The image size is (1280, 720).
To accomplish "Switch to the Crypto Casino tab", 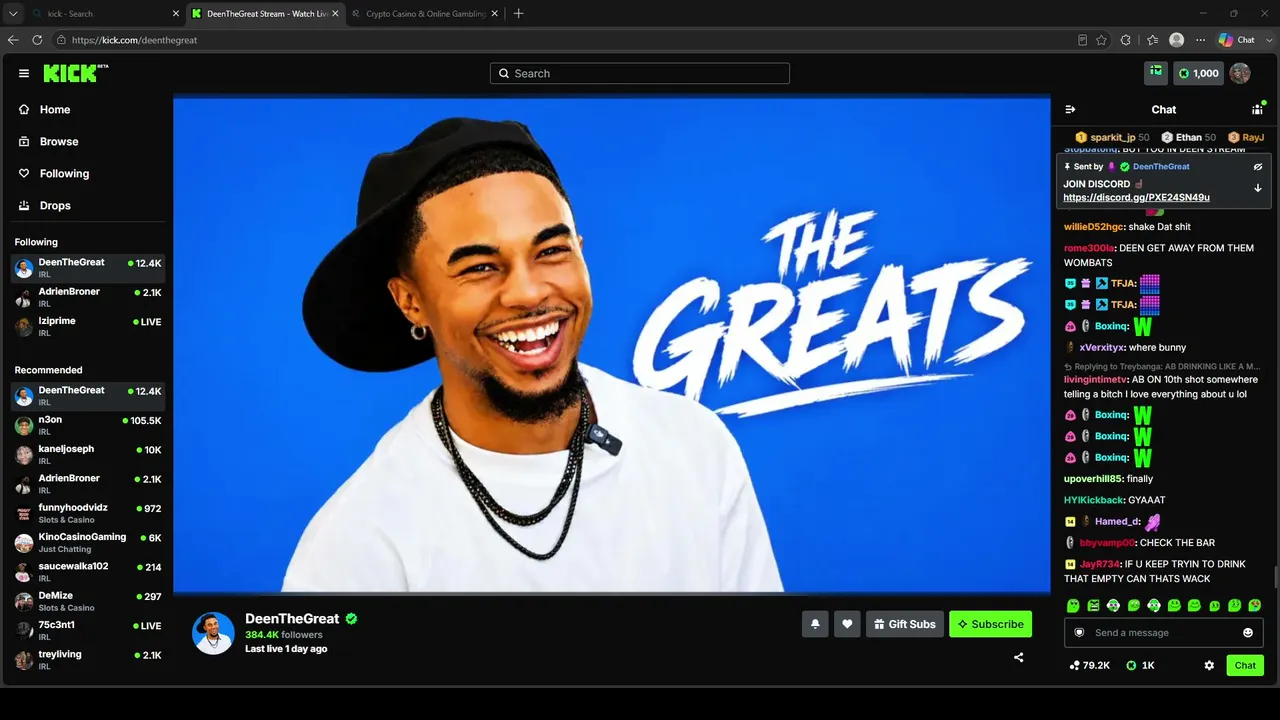I will pos(425,14).
